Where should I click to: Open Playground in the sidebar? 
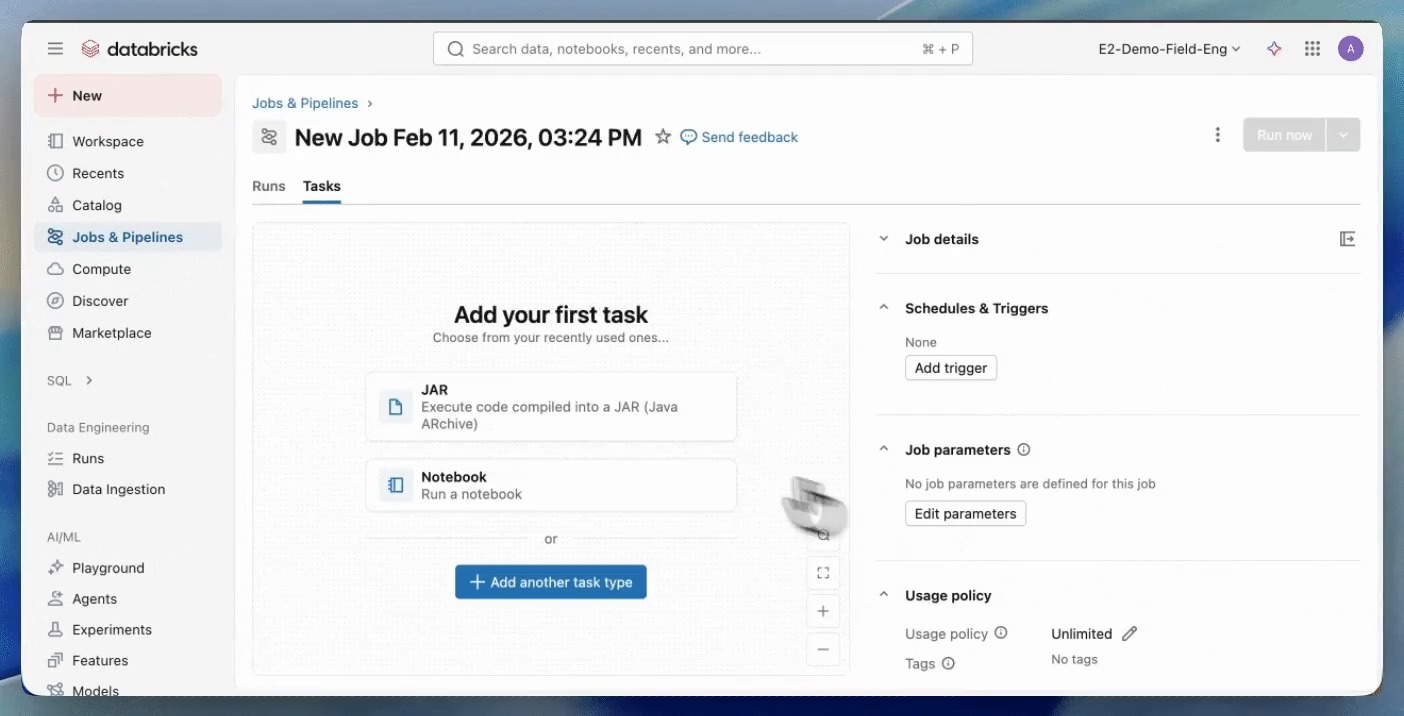pos(128,568)
